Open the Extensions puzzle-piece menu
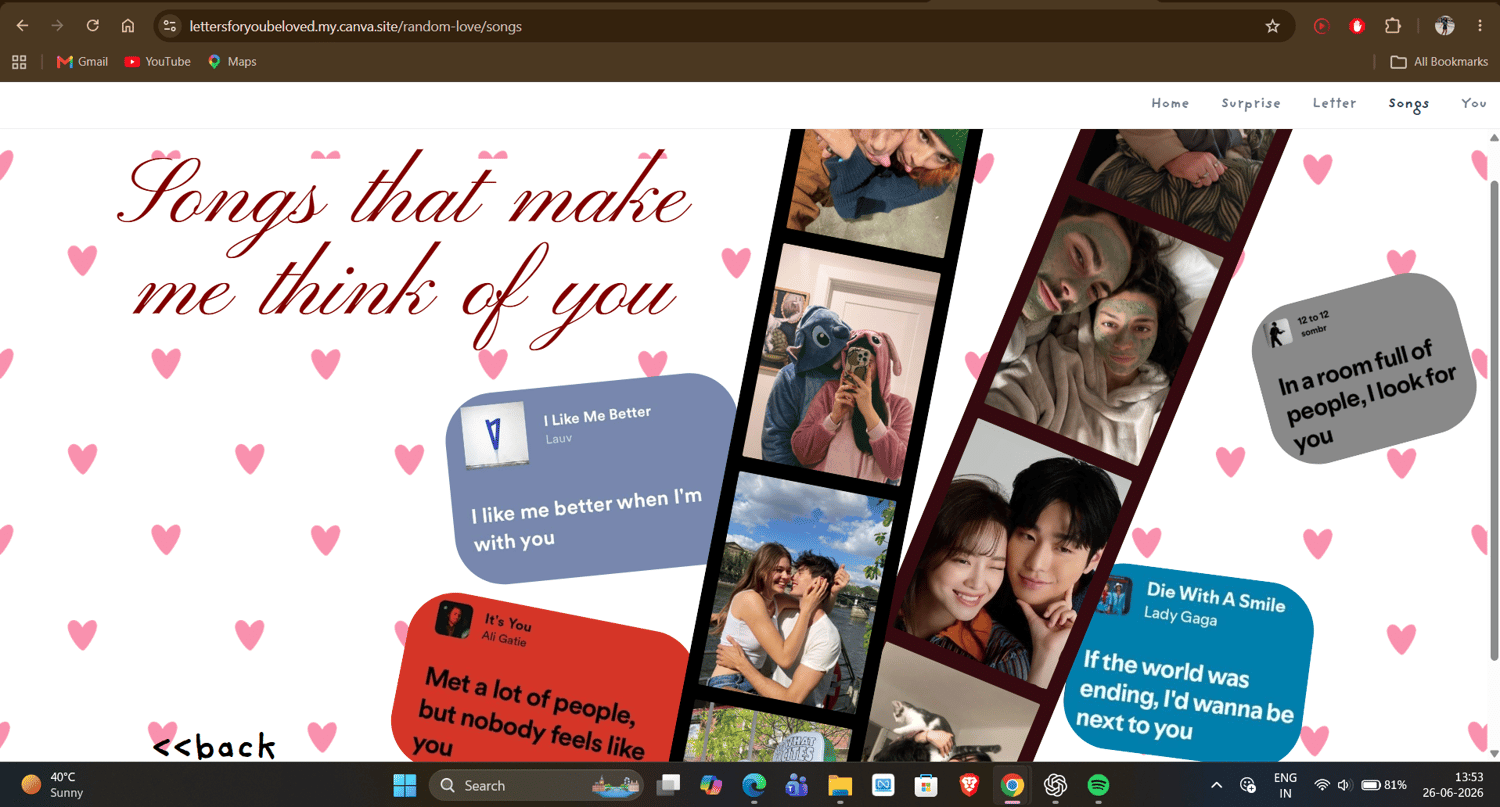The image size is (1500, 807). [1392, 26]
